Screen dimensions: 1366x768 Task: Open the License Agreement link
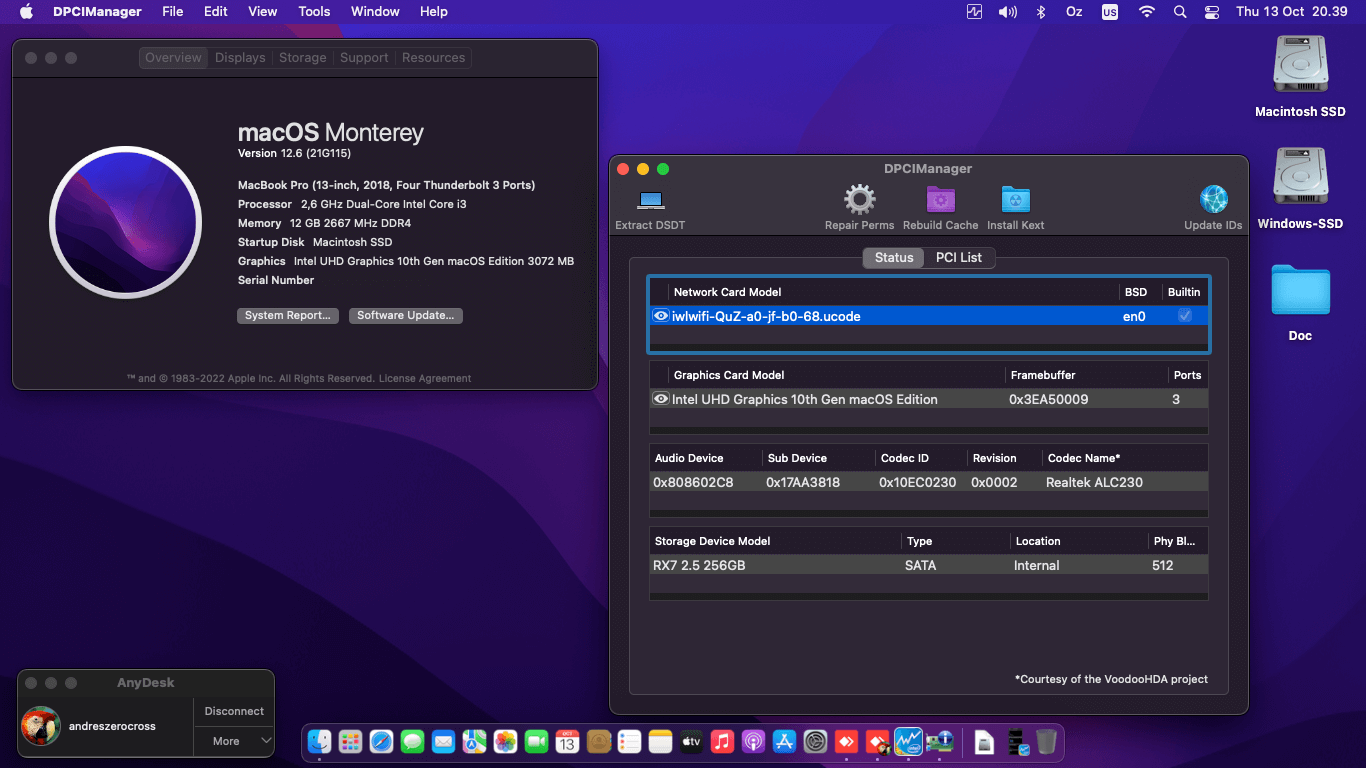point(425,379)
